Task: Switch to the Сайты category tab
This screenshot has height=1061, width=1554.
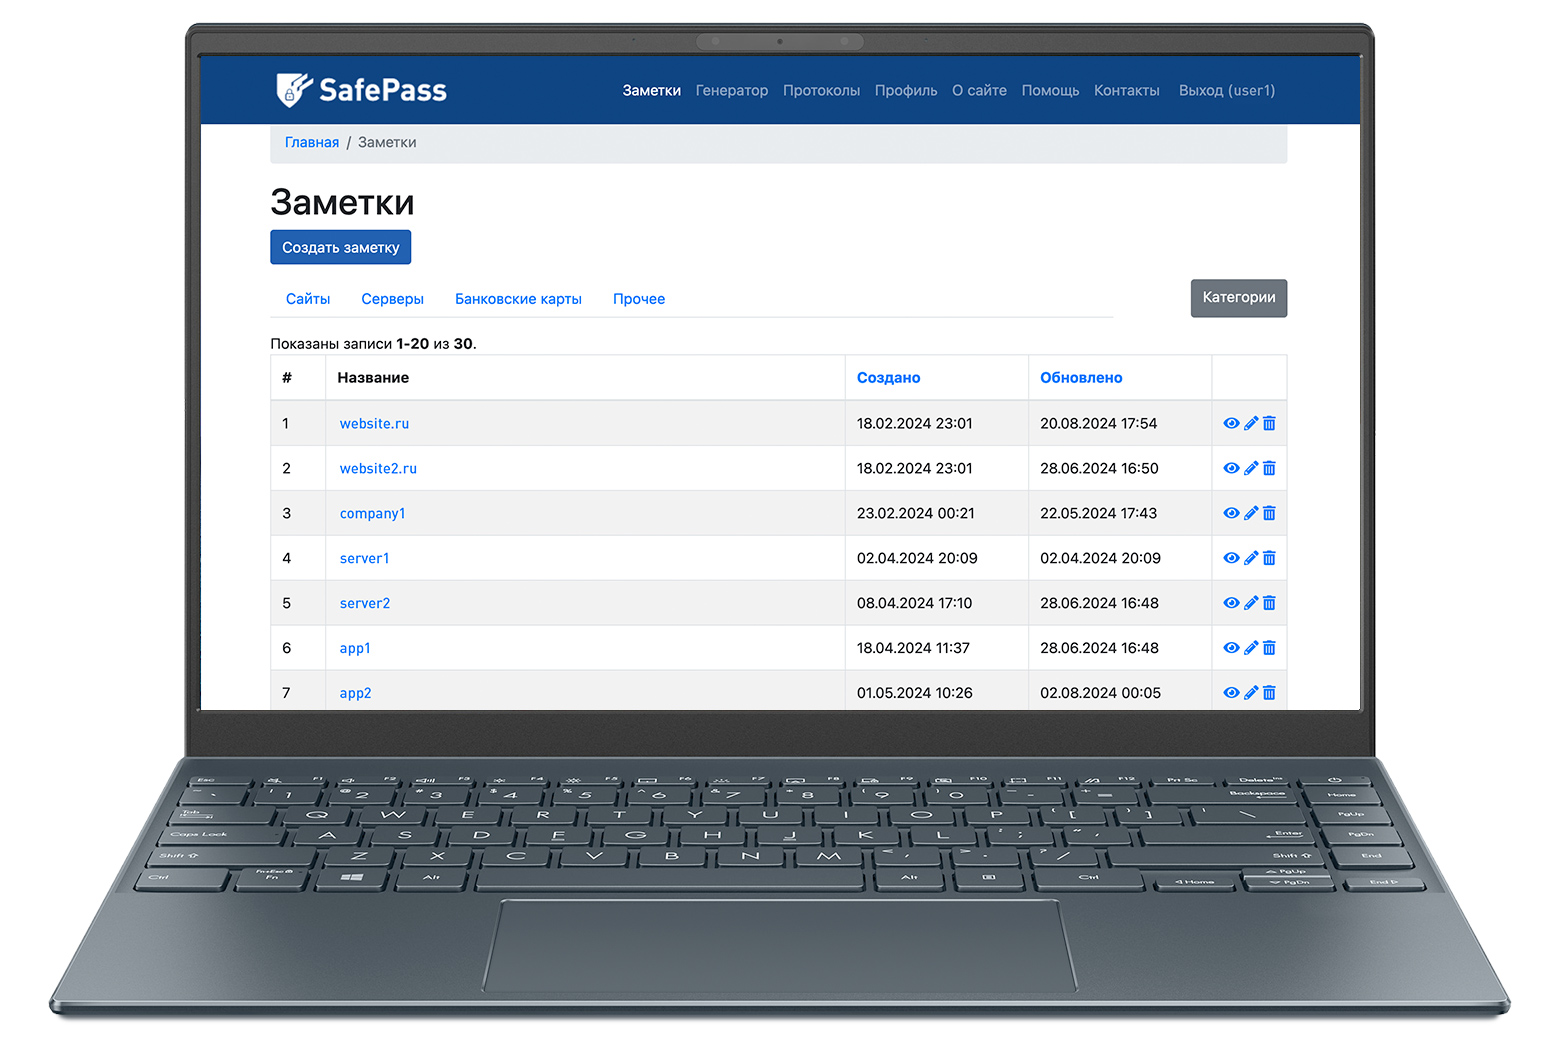Action: 307,299
